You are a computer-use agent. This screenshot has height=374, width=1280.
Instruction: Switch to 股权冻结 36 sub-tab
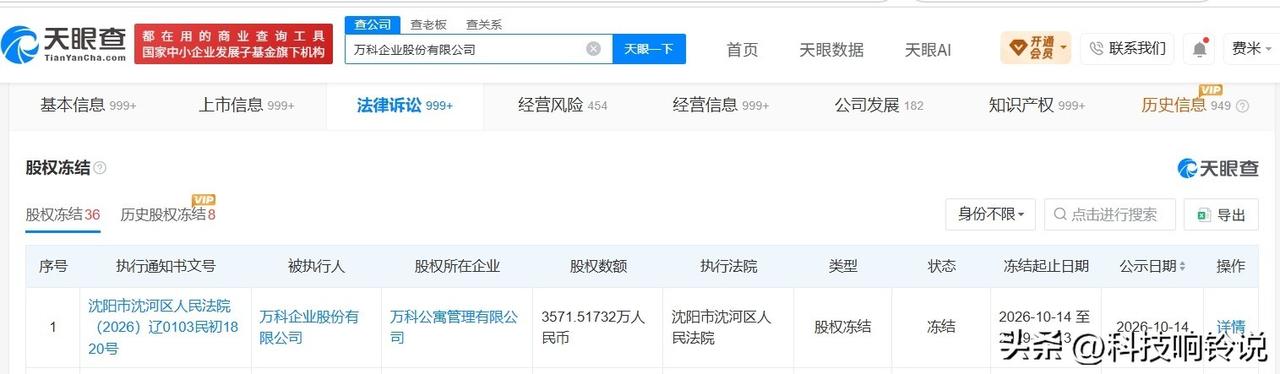63,214
